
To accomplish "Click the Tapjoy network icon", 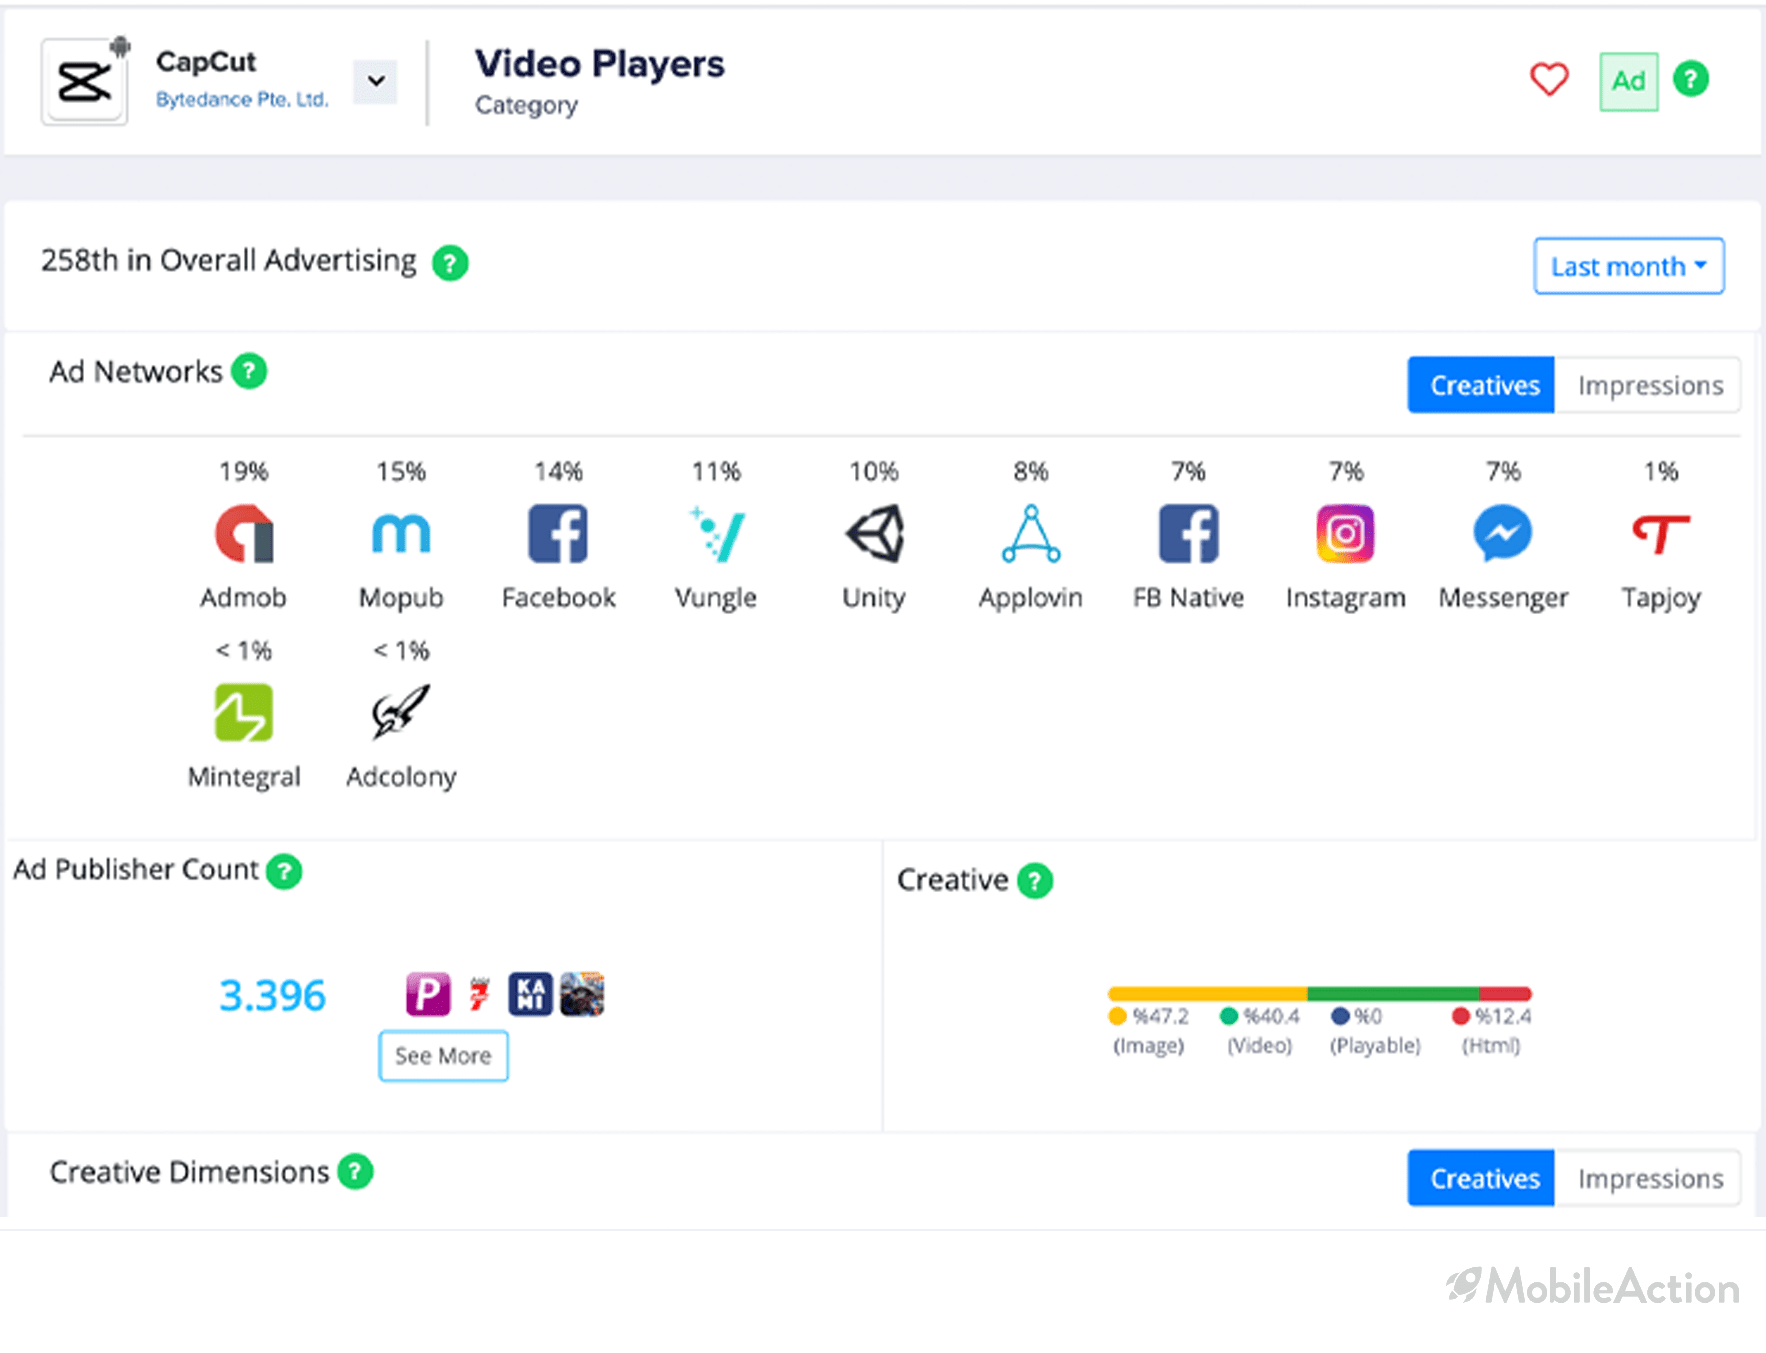I will (x=1661, y=534).
